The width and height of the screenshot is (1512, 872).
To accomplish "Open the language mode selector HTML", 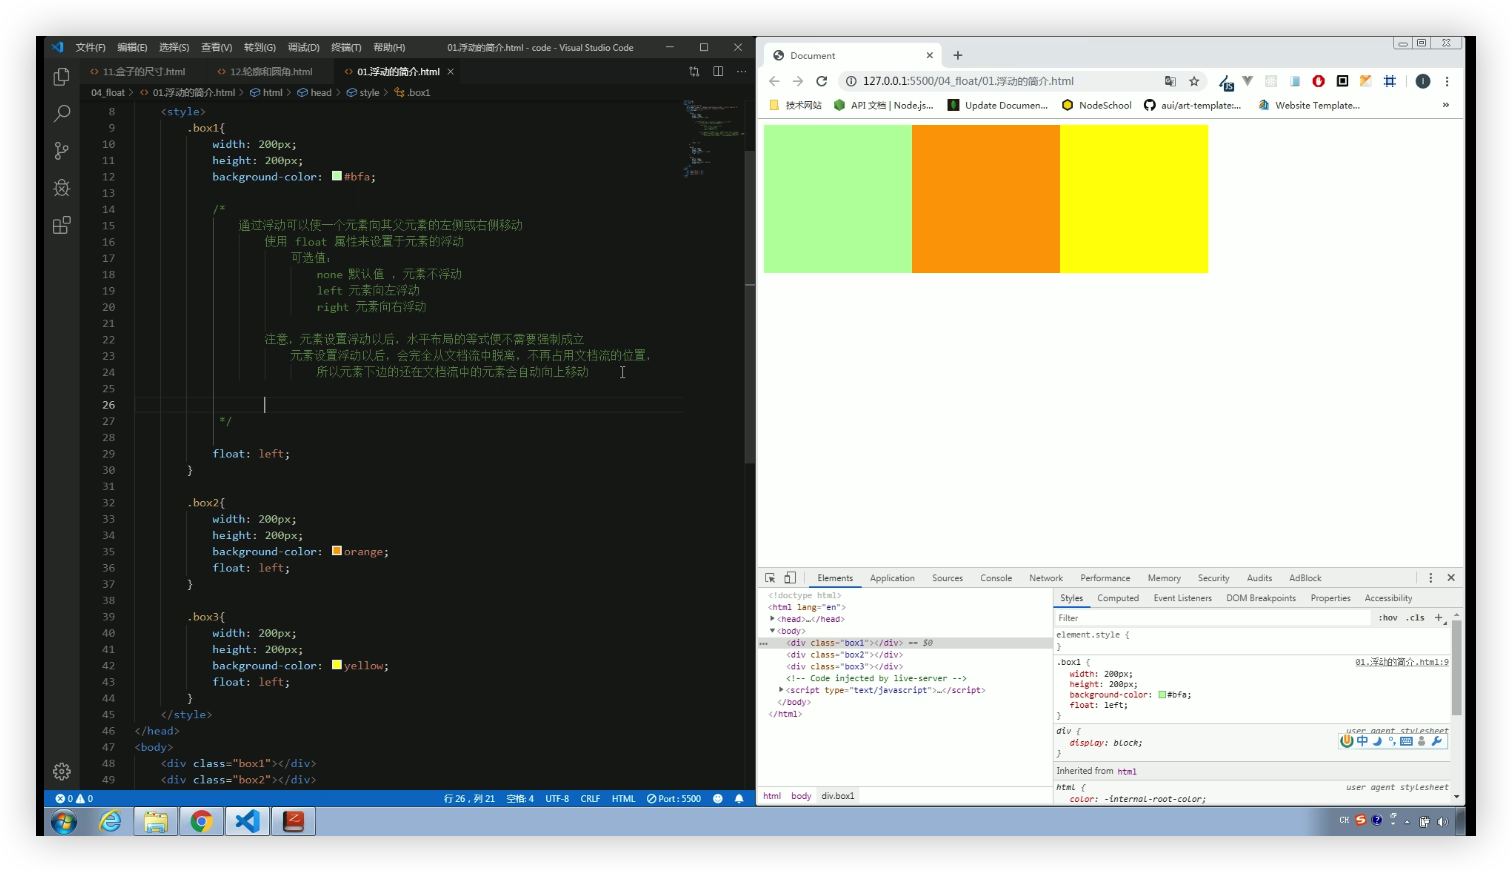I will click(623, 798).
